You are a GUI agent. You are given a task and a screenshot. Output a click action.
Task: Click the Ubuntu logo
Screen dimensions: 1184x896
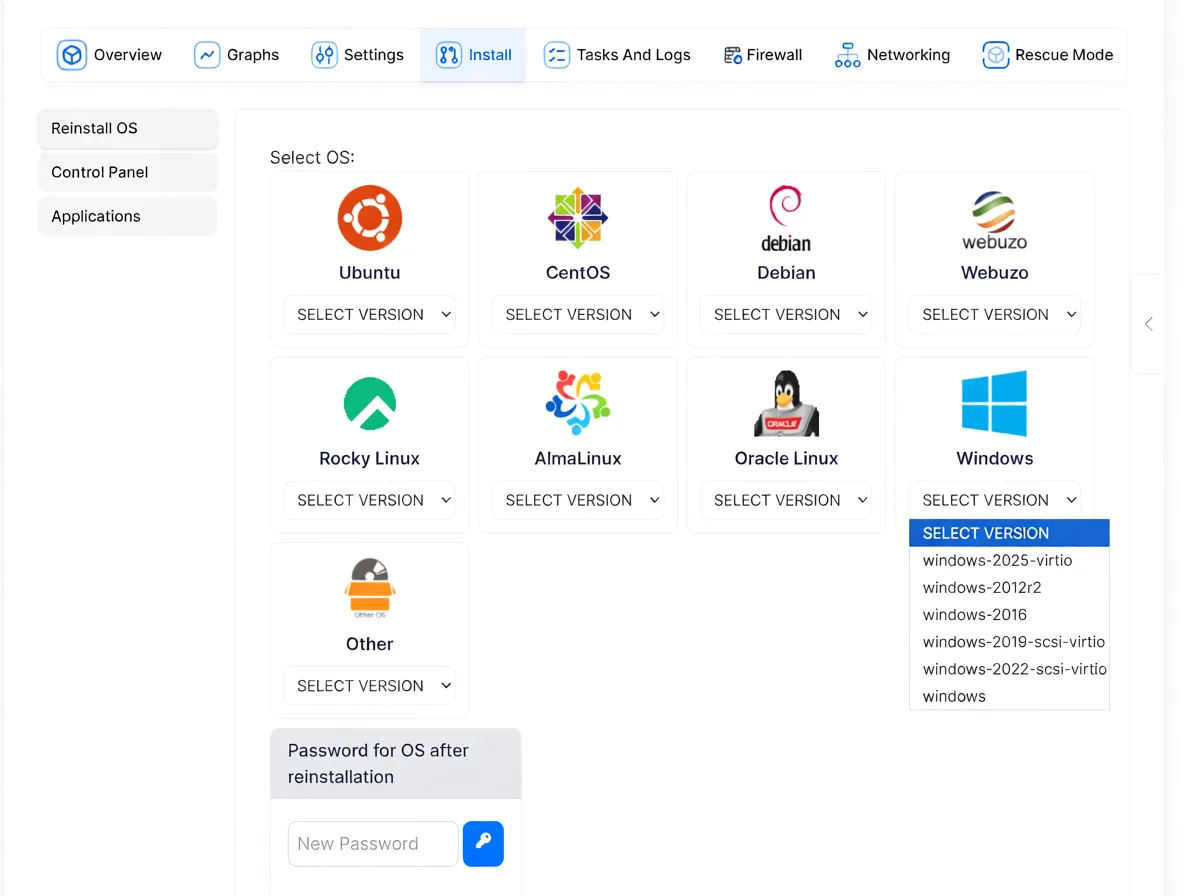[x=369, y=217]
